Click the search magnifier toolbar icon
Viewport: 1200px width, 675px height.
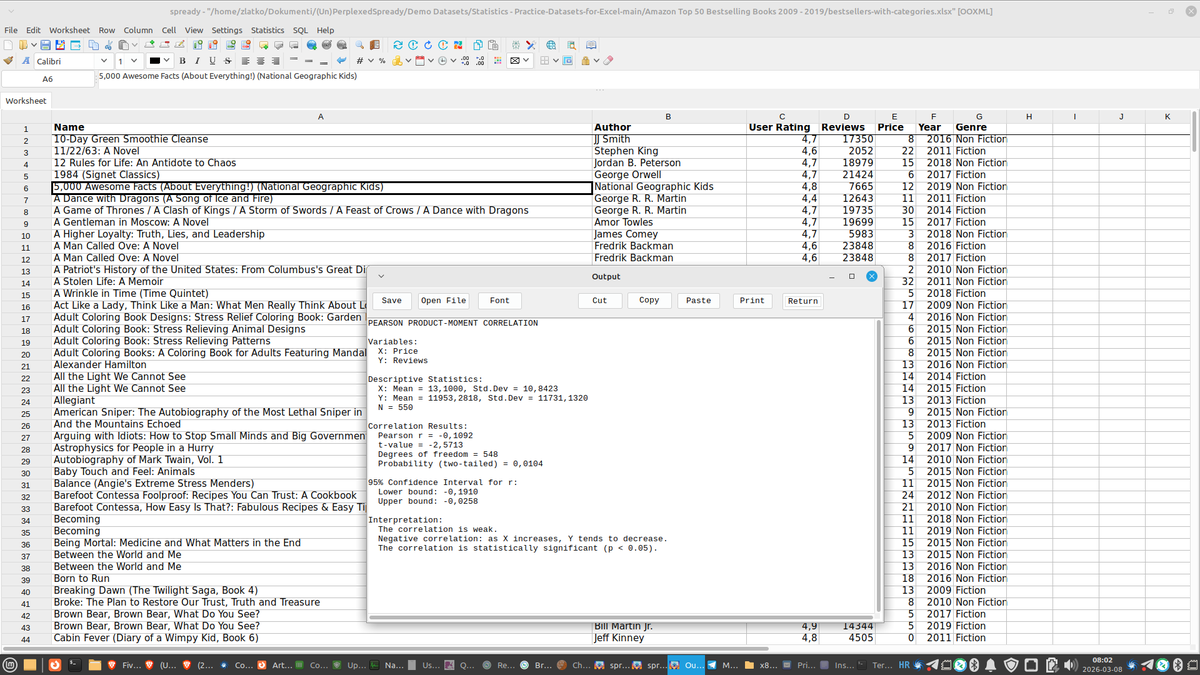click(359, 45)
